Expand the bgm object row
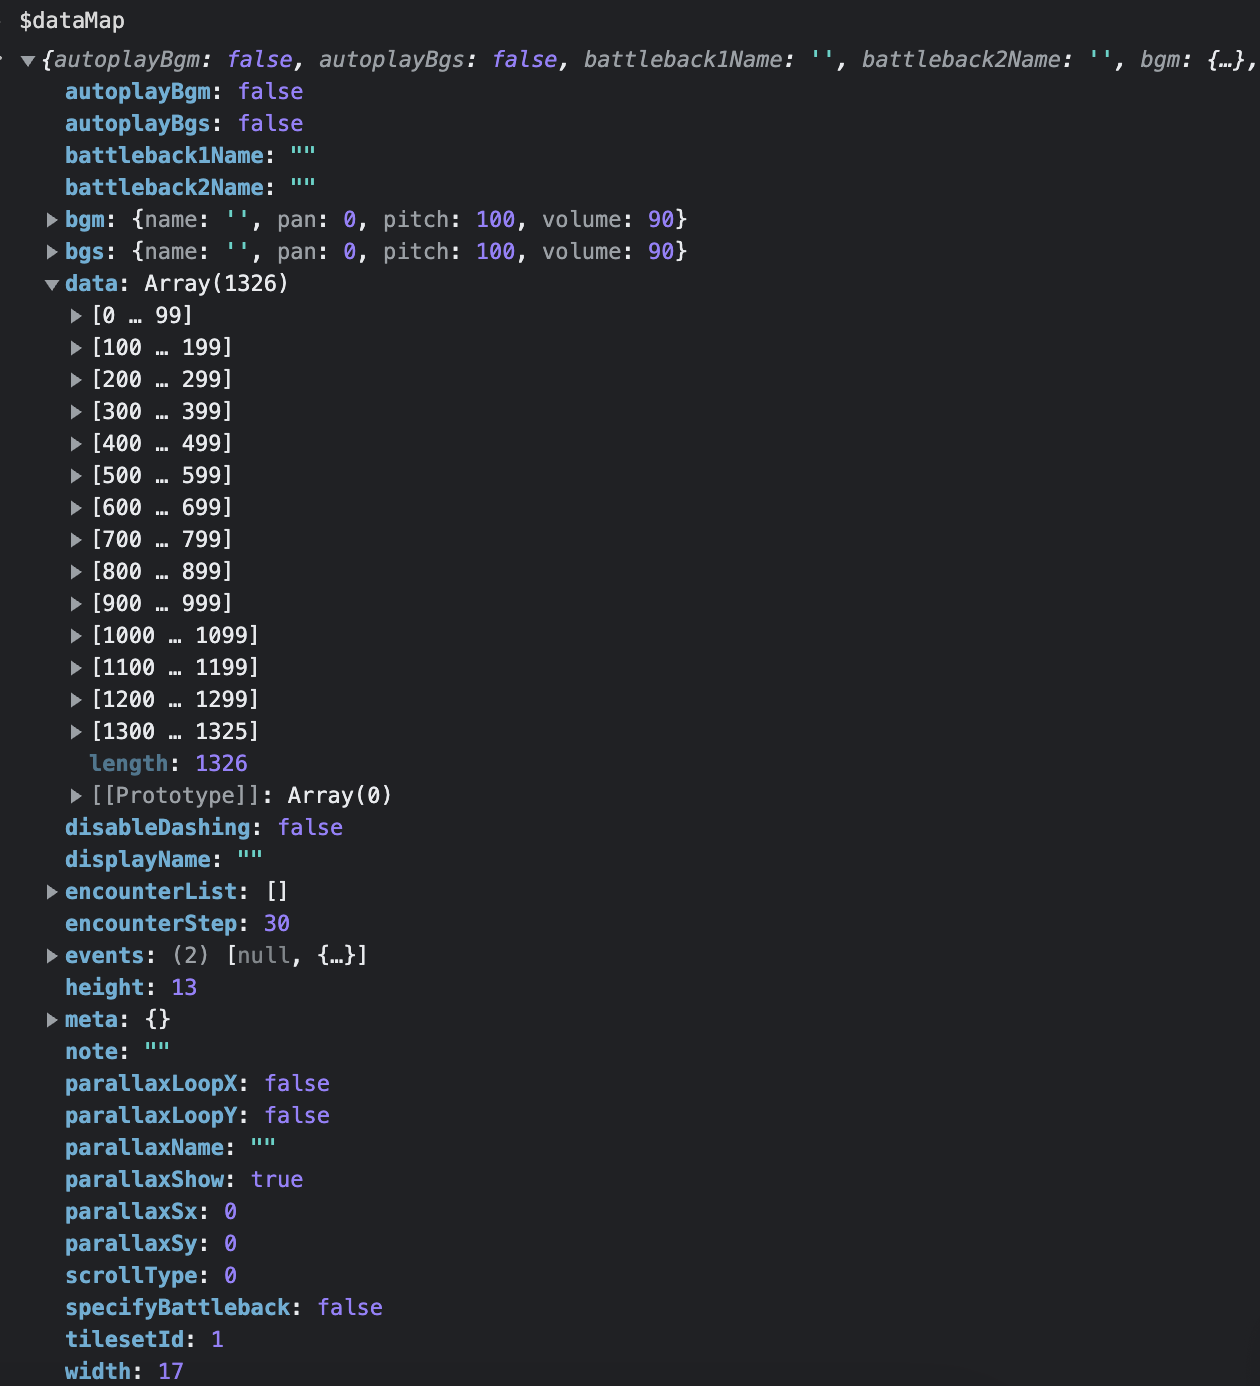Image resolution: width=1260 pixels, height=1386 pixels. [x=52, y=220]
